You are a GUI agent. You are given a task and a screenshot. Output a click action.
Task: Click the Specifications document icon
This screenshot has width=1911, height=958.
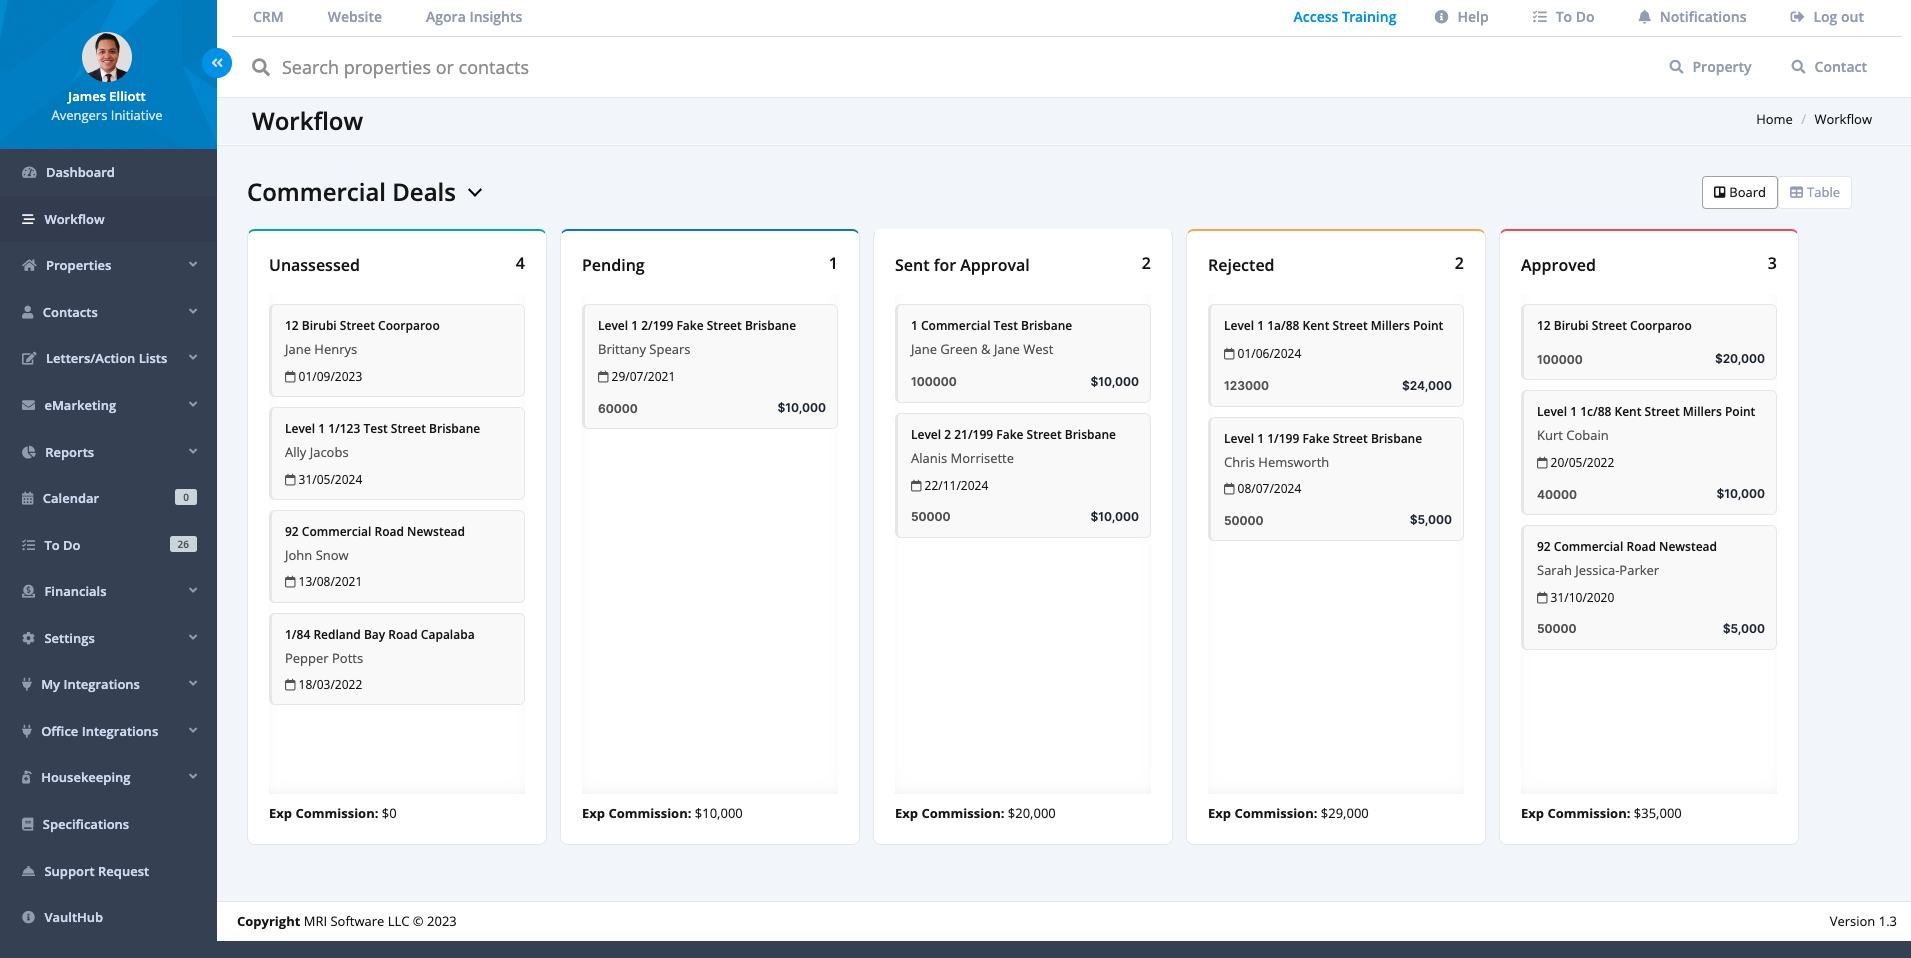[x=28, y=824]
